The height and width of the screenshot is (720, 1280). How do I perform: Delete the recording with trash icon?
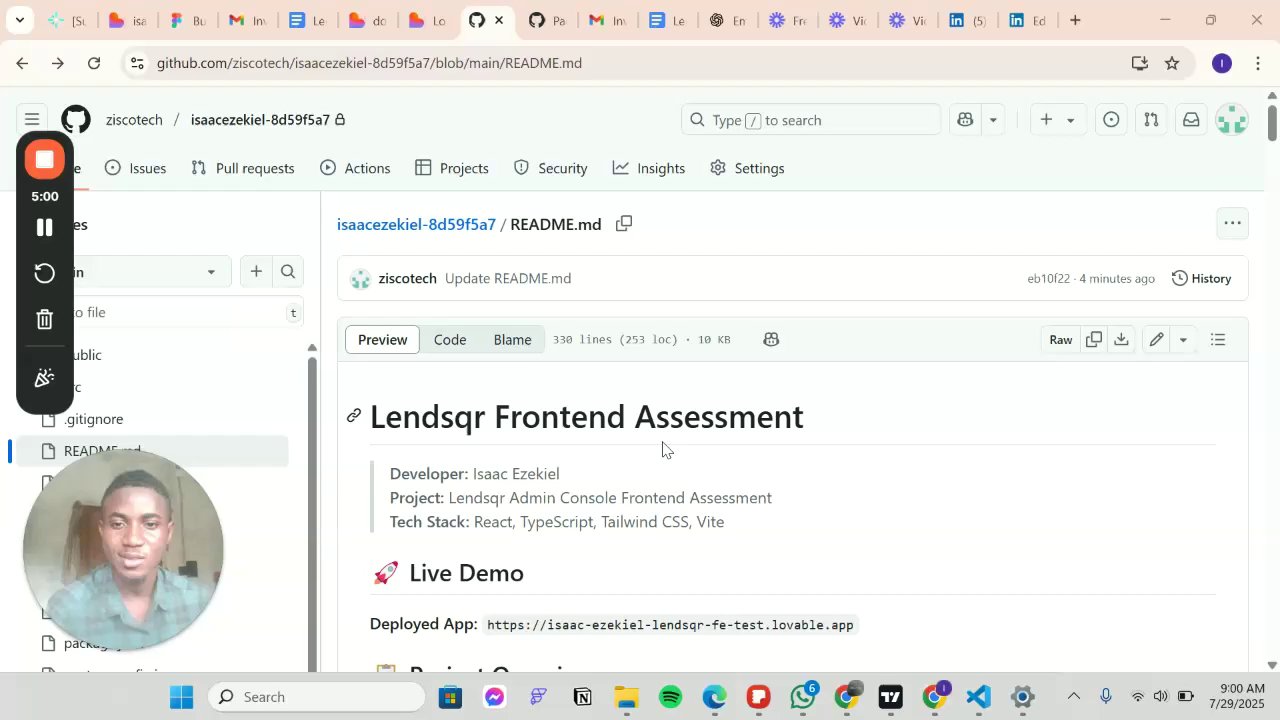(x=44, y=320)
